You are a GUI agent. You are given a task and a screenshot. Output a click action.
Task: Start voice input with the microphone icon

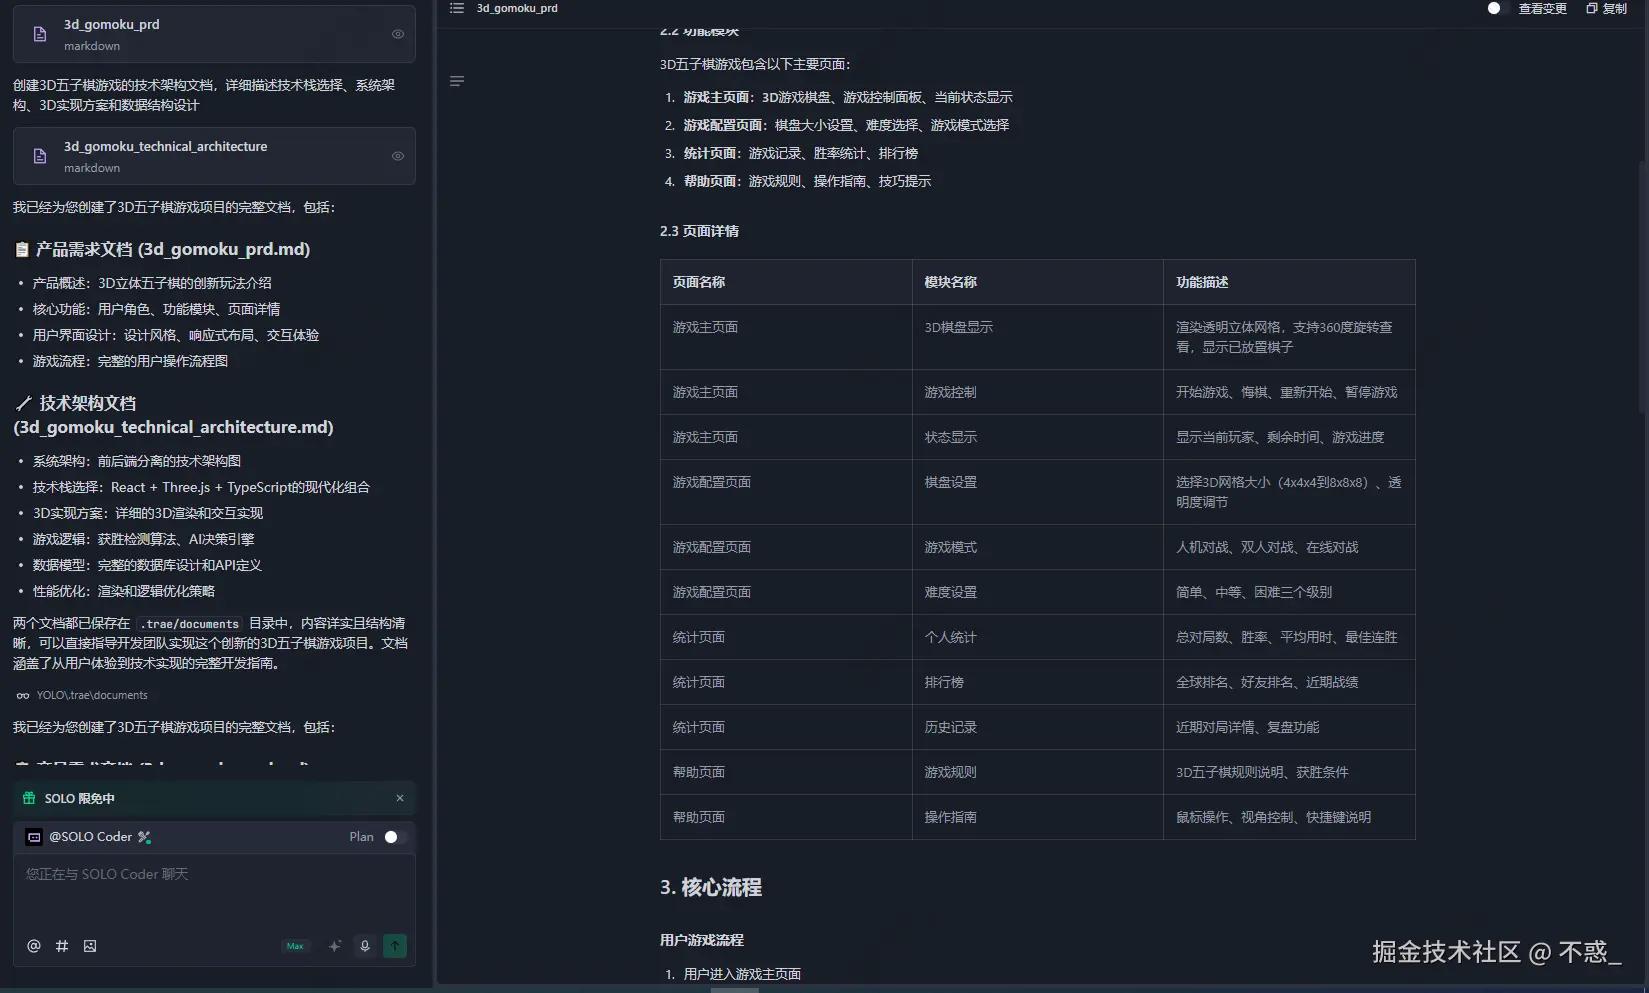(x=365, y=946)
